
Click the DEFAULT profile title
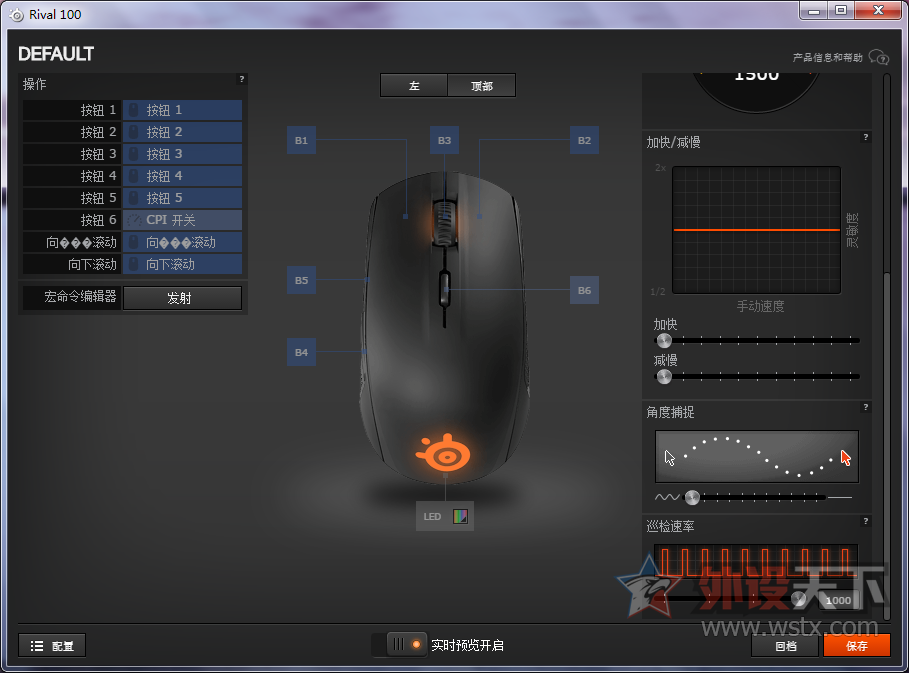[x=56, y=54]
